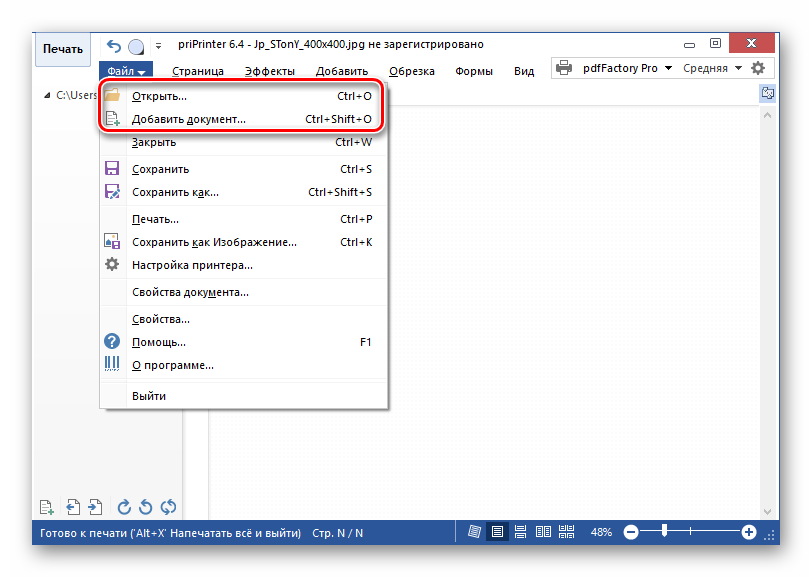
Task: Switch to single page view mode
Action: (x=496, y=533)
